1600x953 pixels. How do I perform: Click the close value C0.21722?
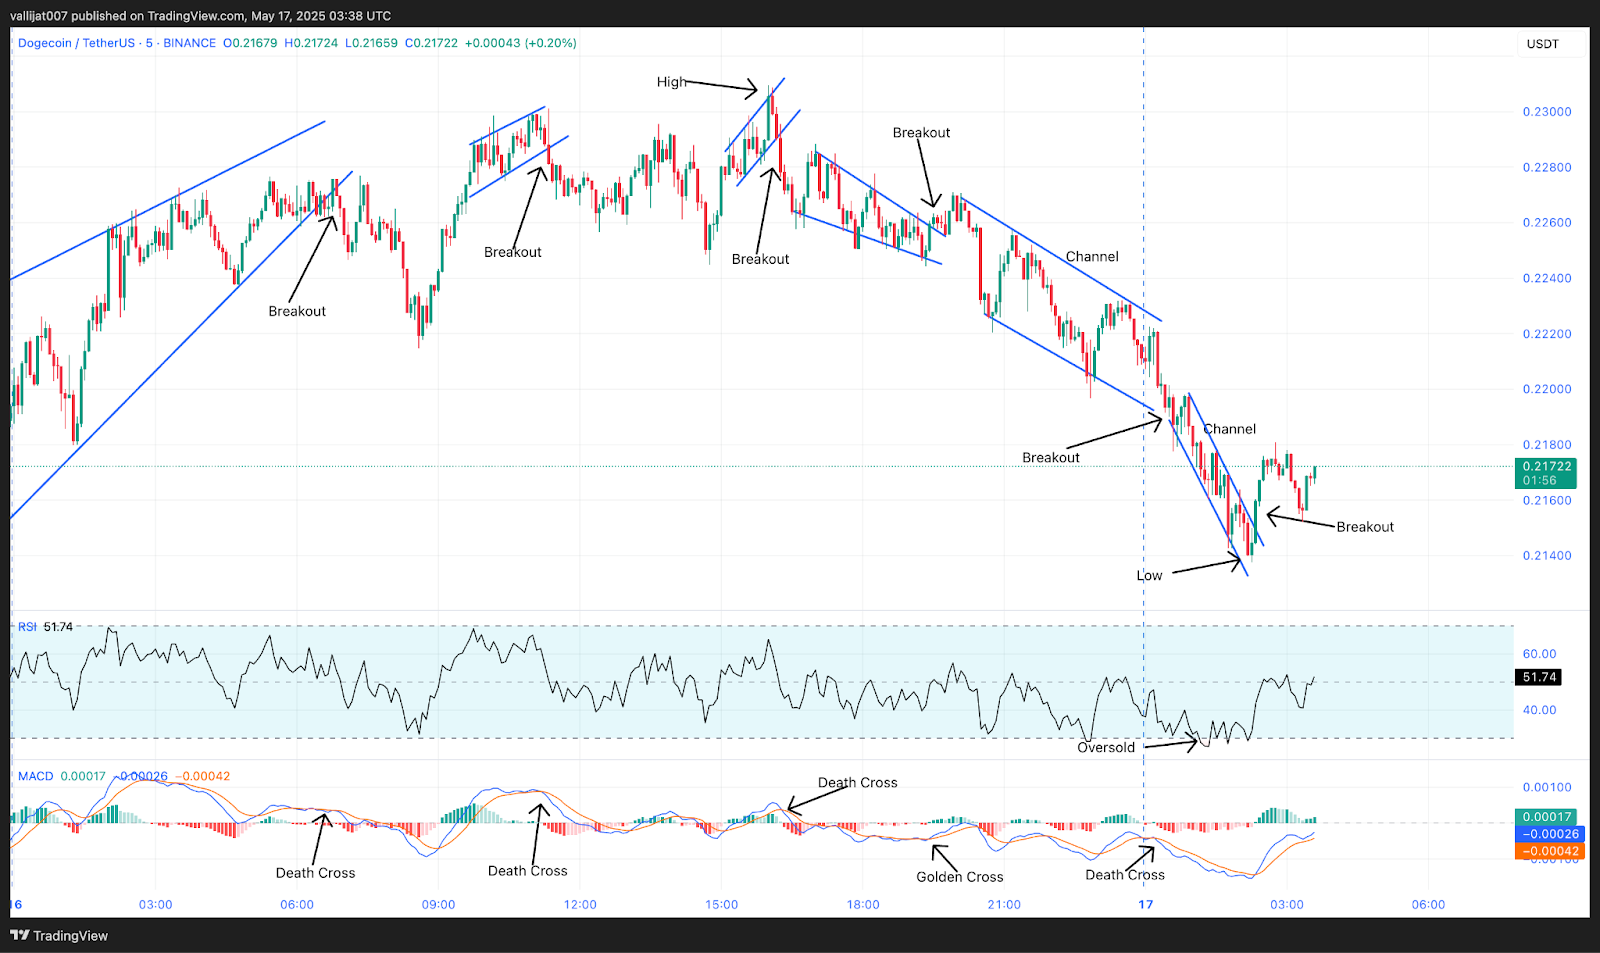(x=431, y=43)
